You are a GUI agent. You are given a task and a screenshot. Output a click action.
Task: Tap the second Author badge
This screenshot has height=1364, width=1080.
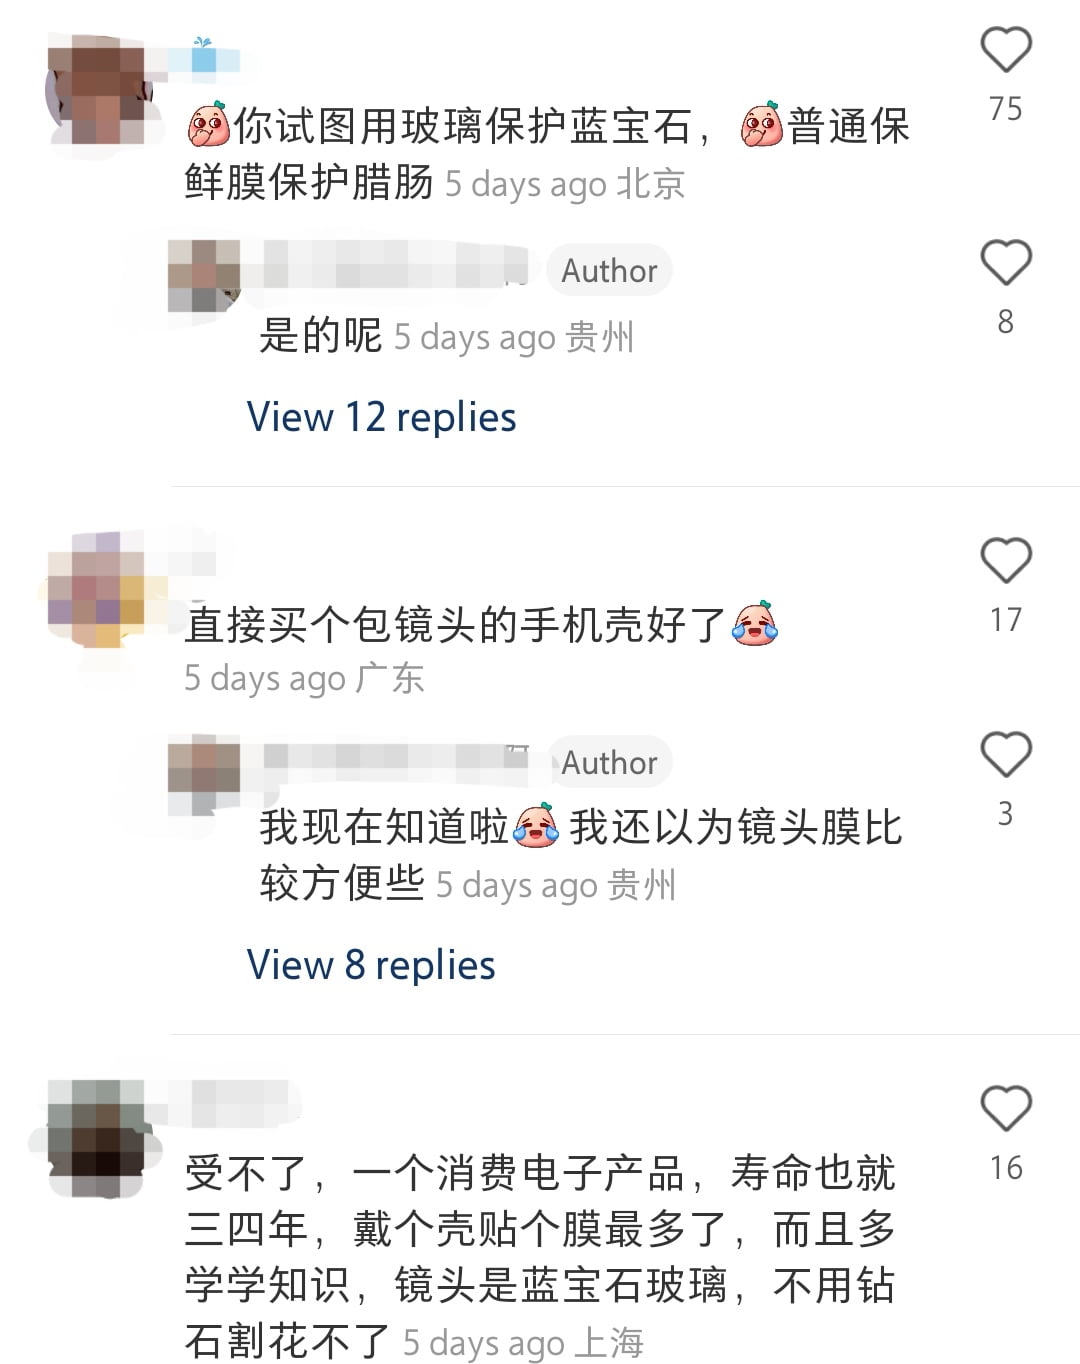click(609, 763)
